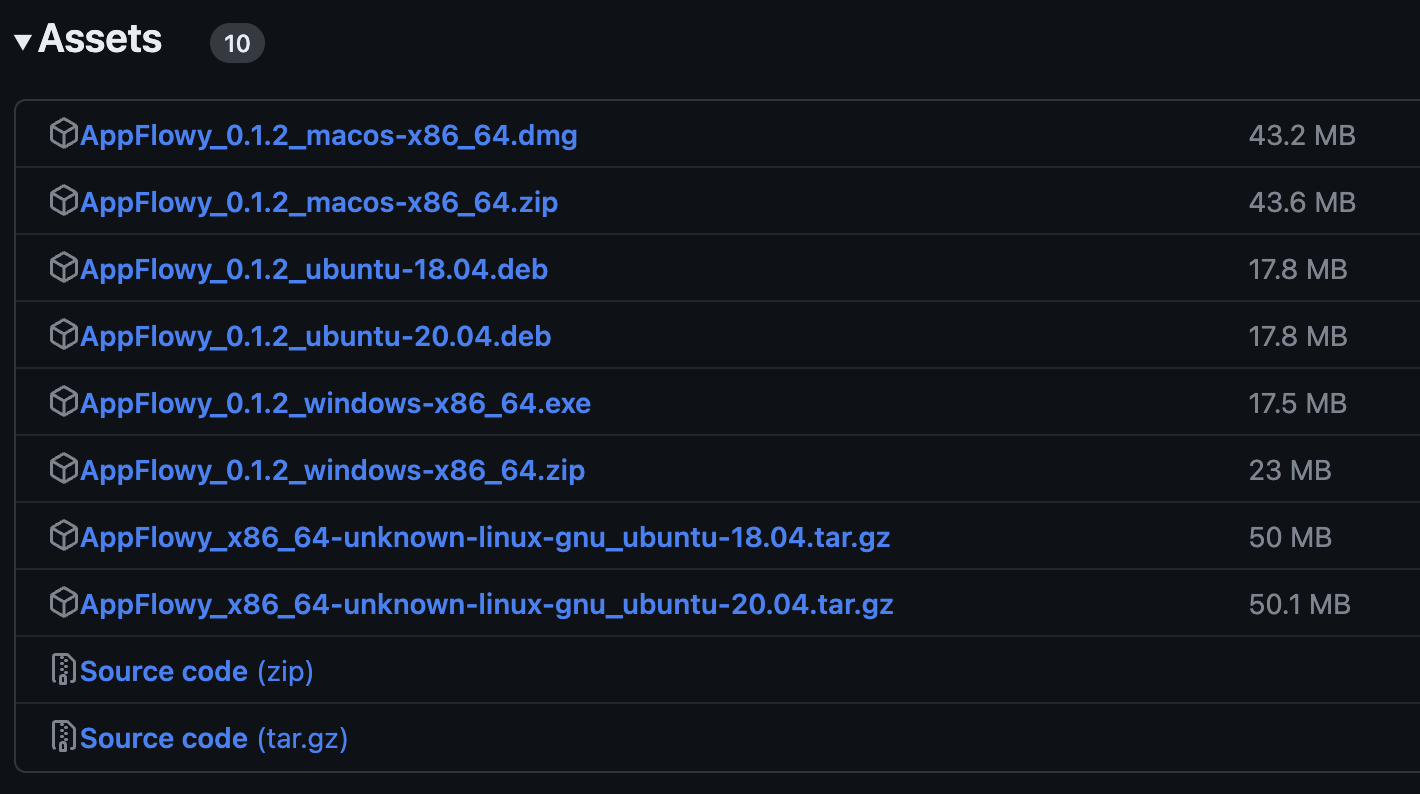Click the package icon beside ubuntu-18.04.deb
Screen dimensions: 1420x794
(x=64, y=268)
